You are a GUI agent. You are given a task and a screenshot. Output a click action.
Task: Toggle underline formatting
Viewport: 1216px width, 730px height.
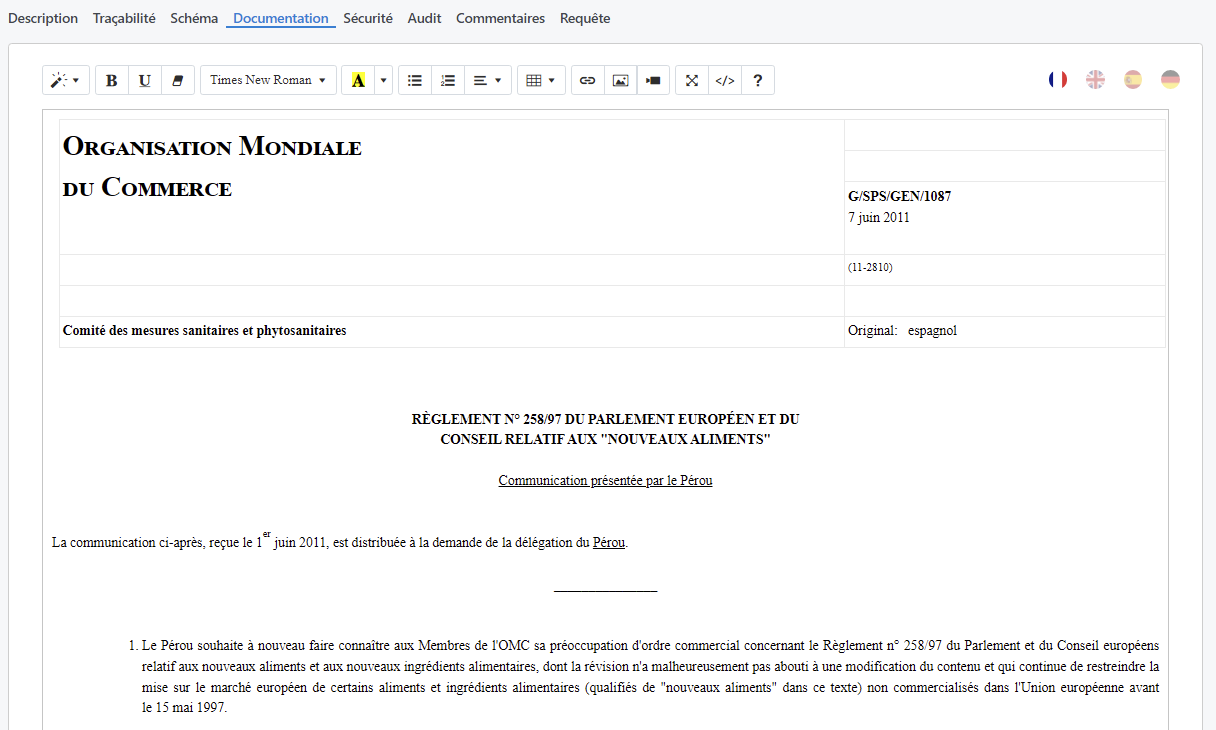pyautogui.click(x=145, y=80)
